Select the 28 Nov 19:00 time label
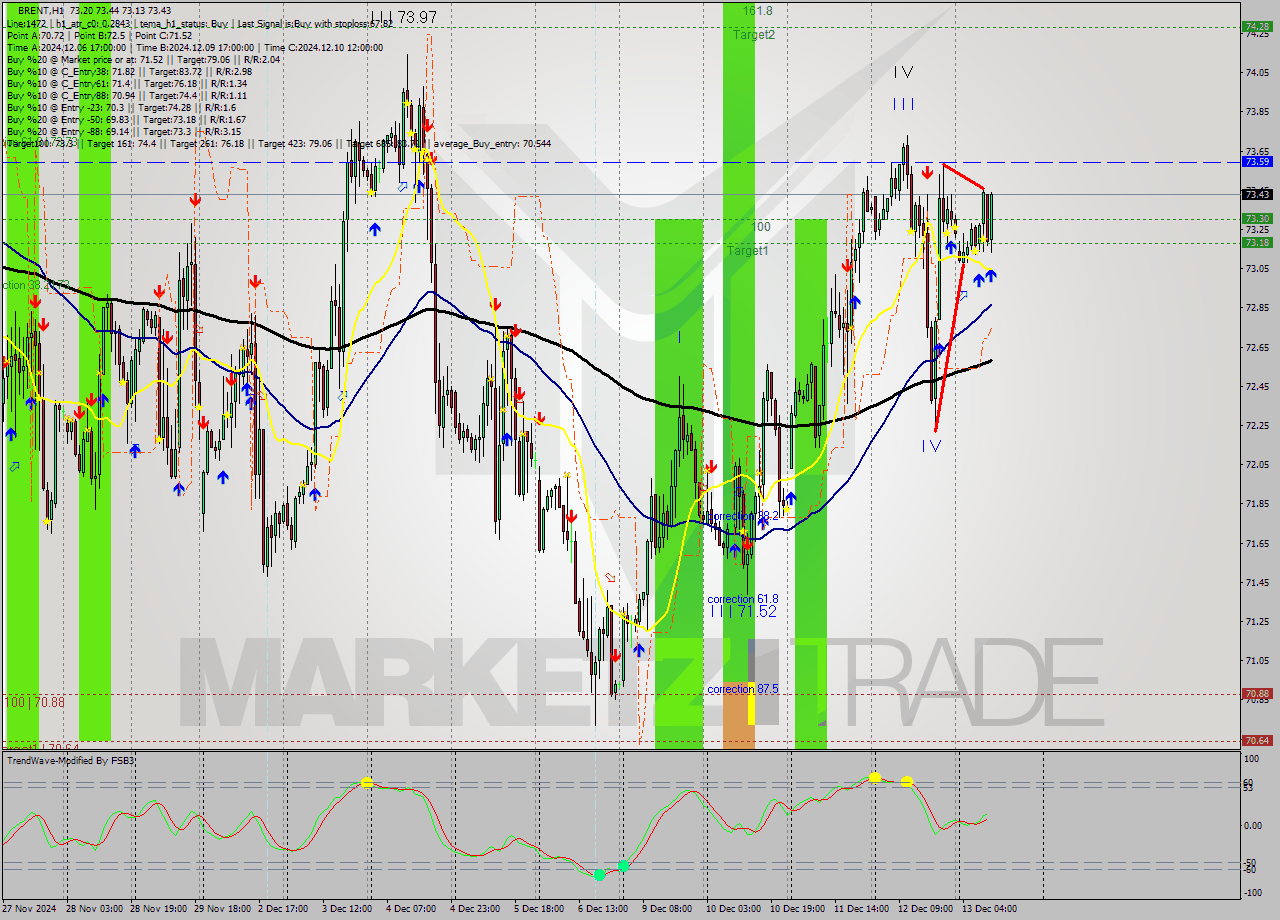1280x920 pixels. point(160,909)
